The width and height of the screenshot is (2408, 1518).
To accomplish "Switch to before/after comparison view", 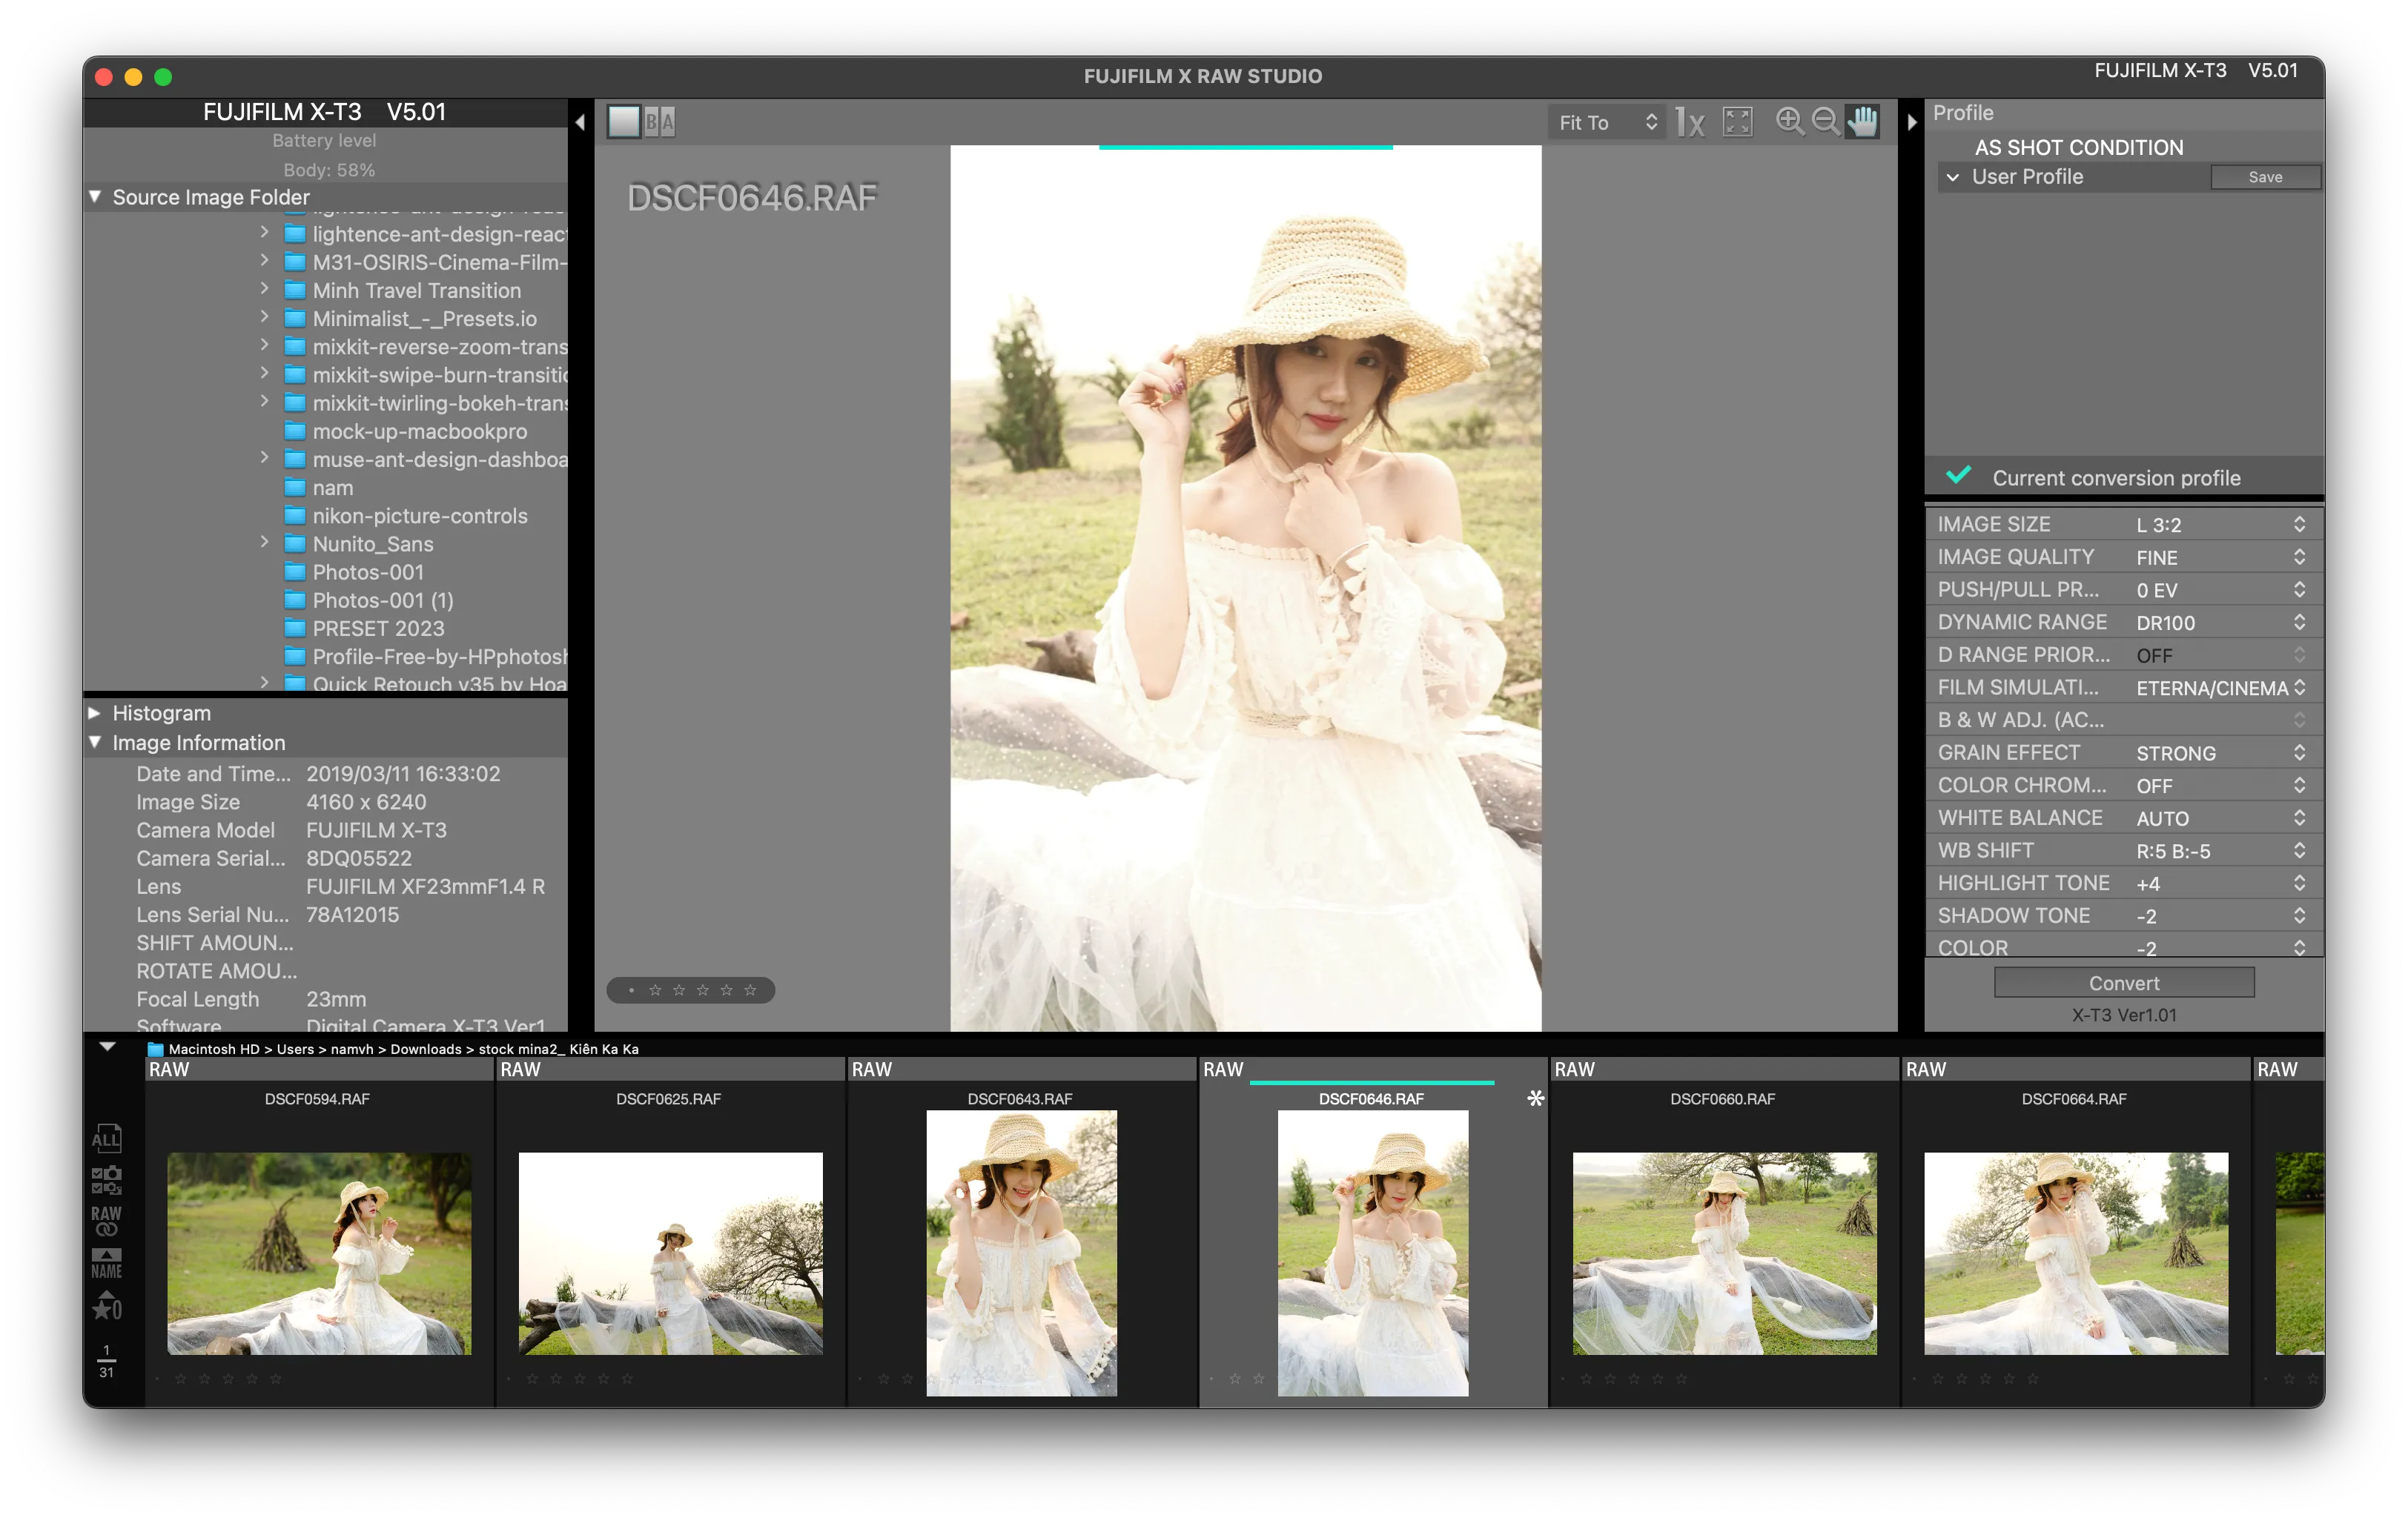I will pos(659,122).
